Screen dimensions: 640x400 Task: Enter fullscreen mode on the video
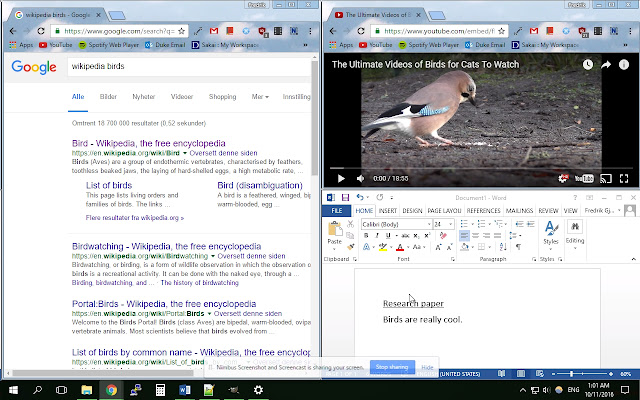pos(625,178)
